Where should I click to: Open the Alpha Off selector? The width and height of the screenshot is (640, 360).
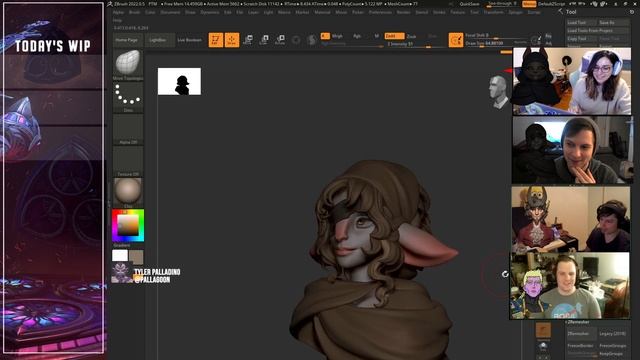128,129
